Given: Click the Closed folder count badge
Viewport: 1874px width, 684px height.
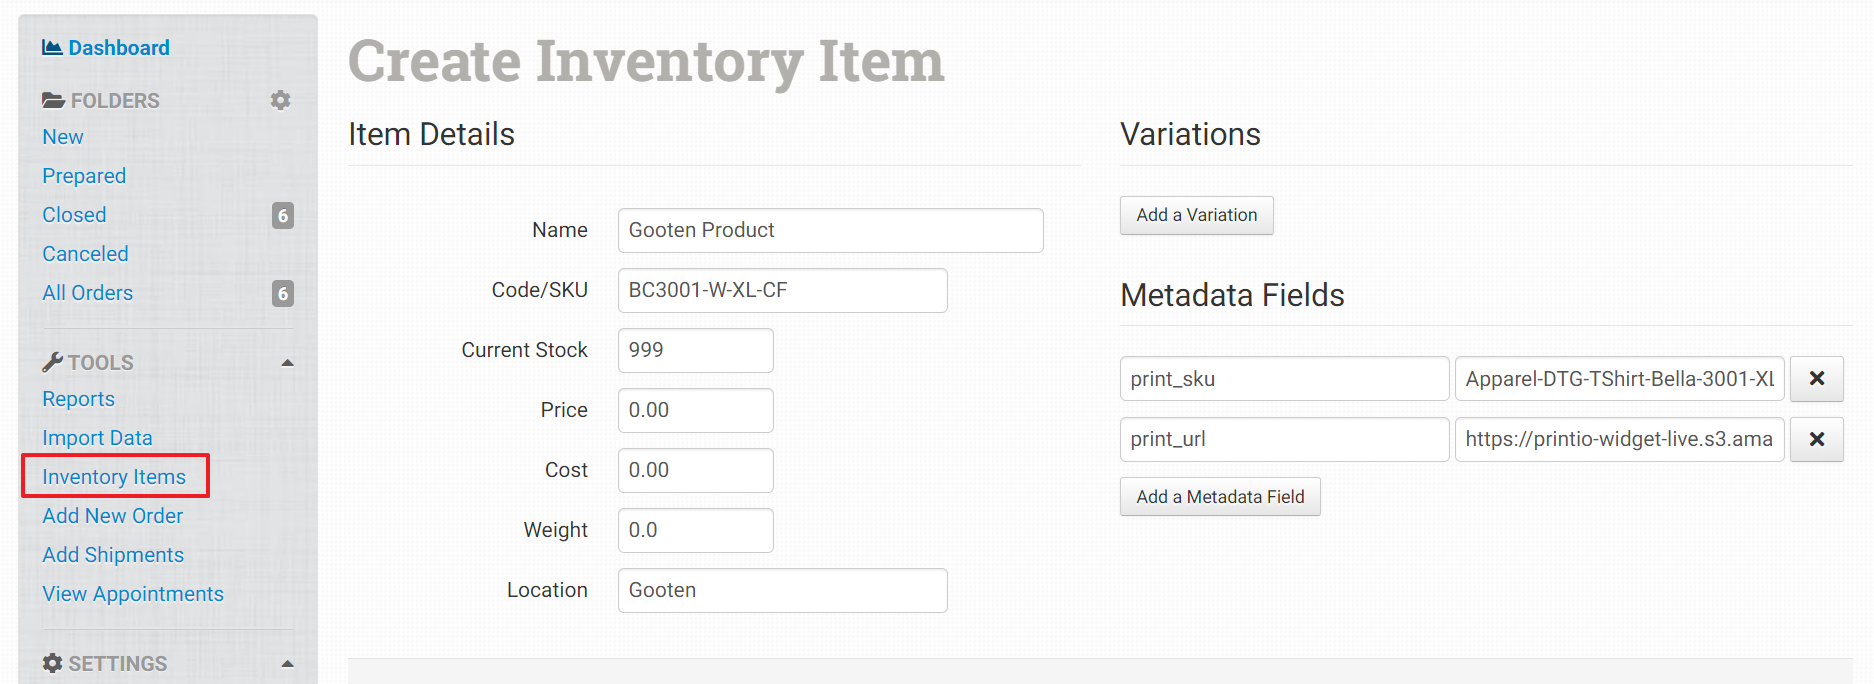Looking at the screenshot, I should pos(283,215).
